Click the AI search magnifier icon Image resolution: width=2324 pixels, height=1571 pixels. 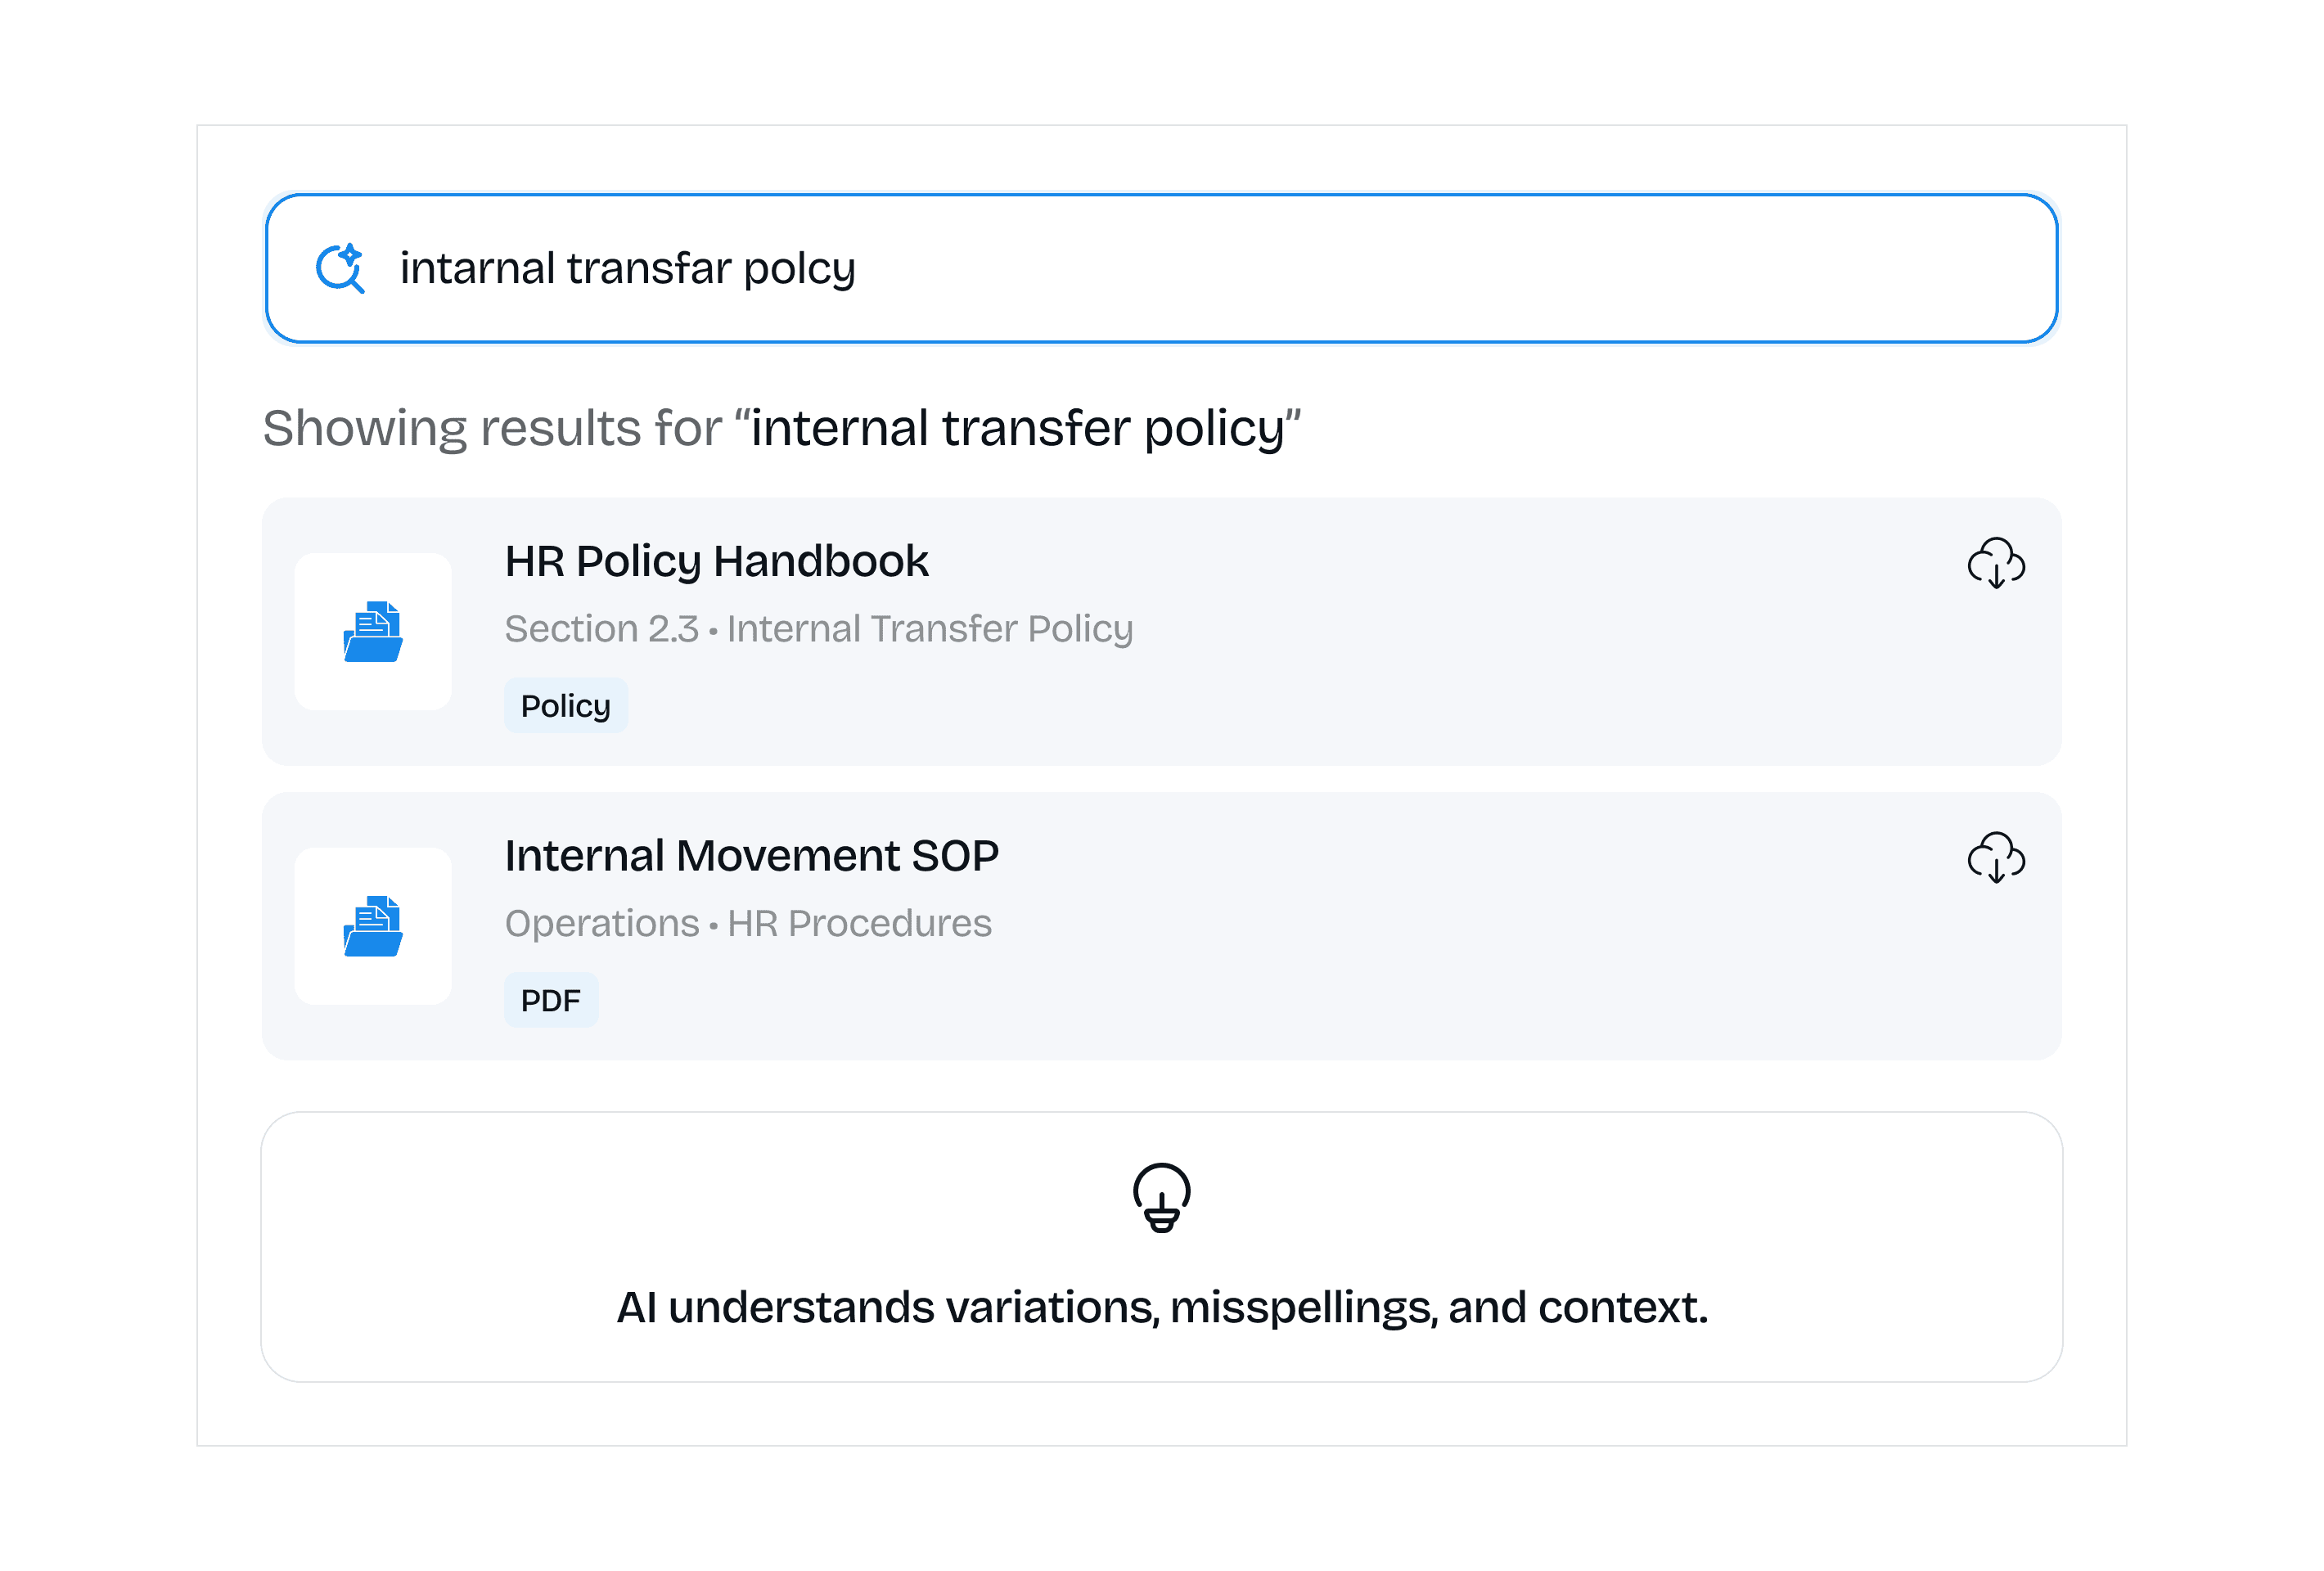[x=340, y=268]
